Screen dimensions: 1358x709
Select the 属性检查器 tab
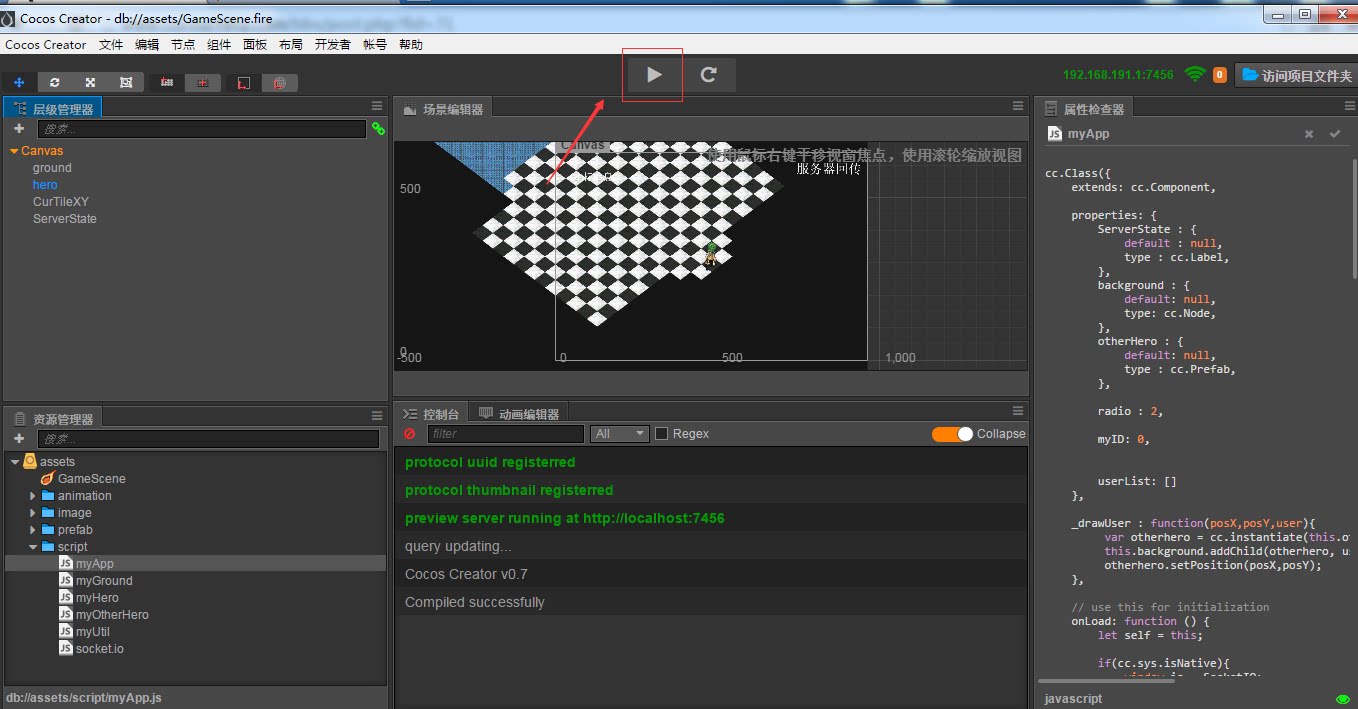tap(1083, 109)
